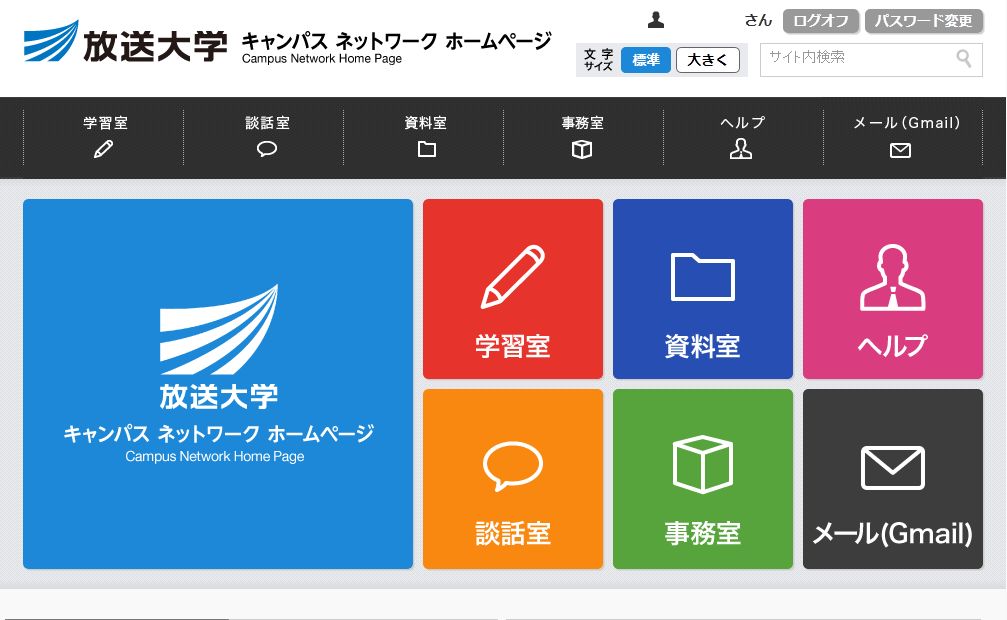Click the magnifier search icon
This screenshot has height=620, width=1007.
pos(963,58)
